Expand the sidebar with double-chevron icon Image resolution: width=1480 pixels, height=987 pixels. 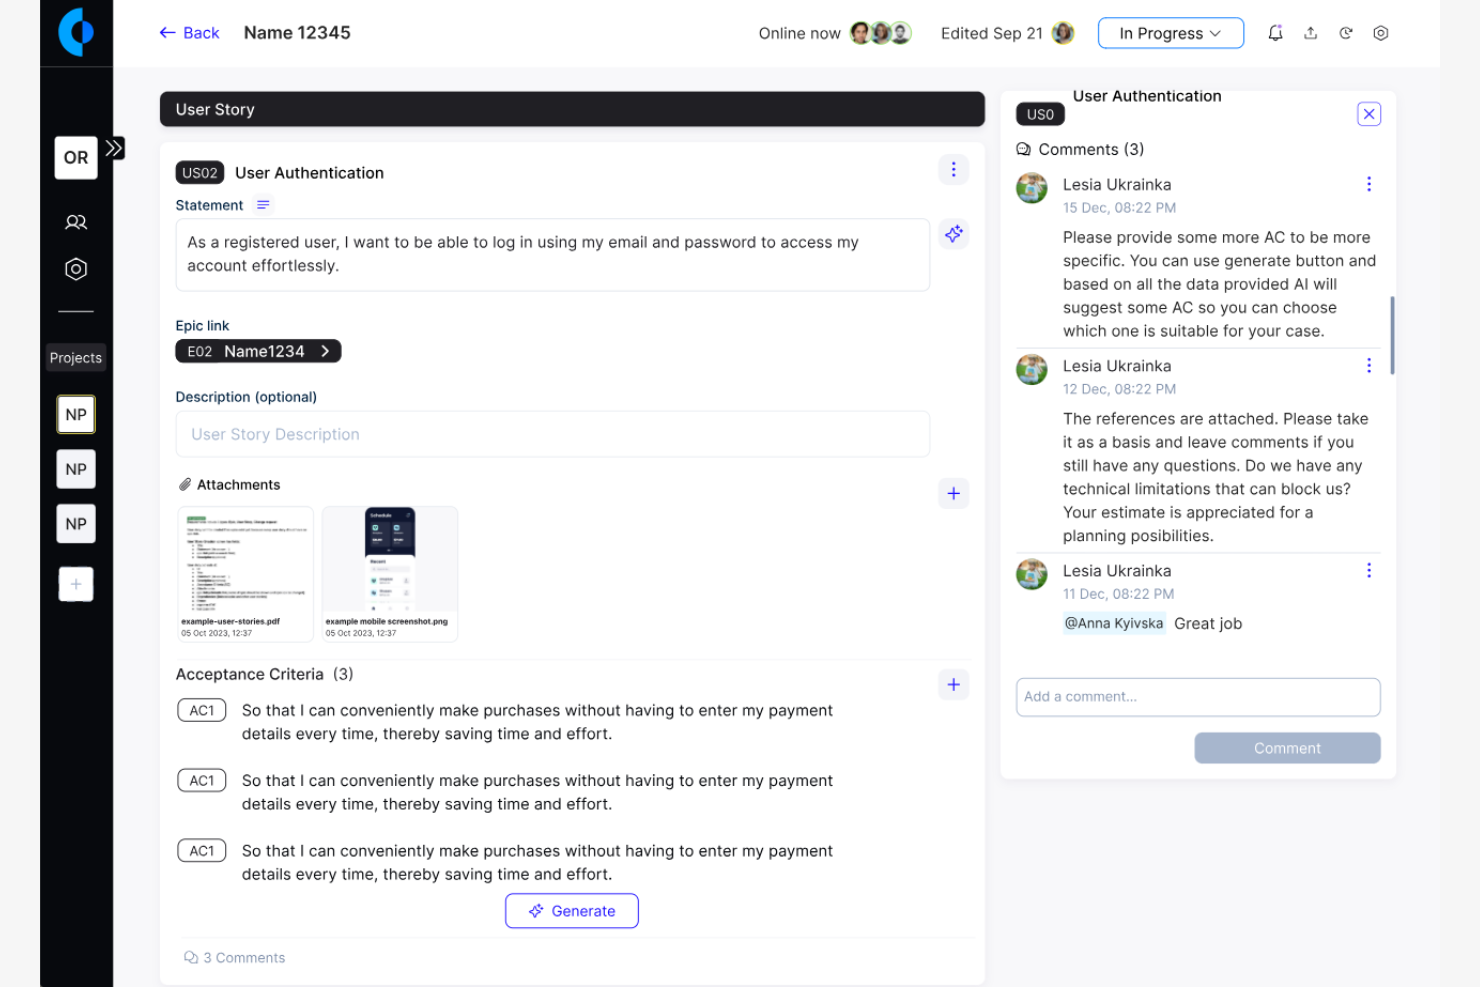click(115, 148)
